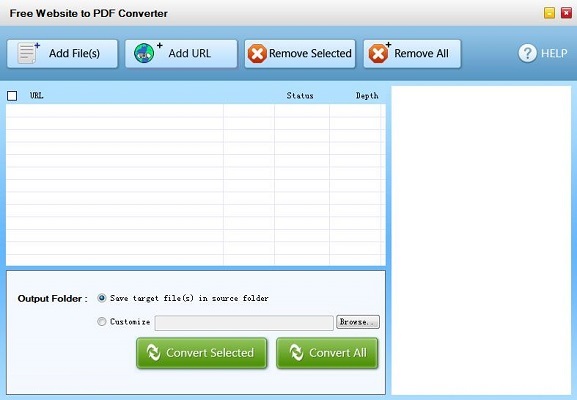This screenshot has width=577, height=400.
Task: Click the Status column header
Action: click(300, 96)
